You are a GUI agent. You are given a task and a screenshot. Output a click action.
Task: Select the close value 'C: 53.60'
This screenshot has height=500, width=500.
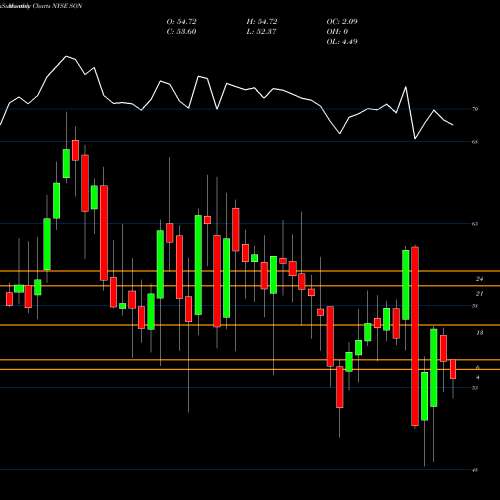pos(181,32)
